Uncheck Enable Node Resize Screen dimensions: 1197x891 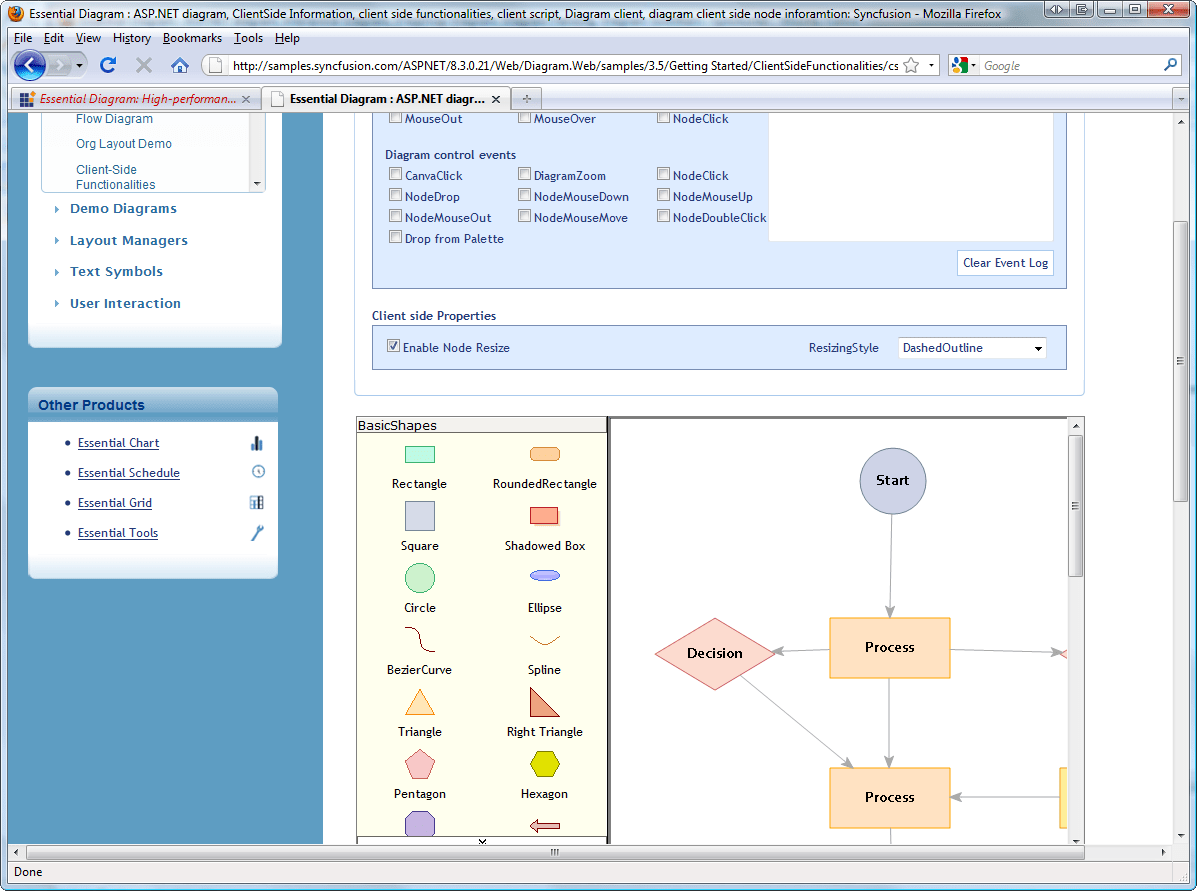[393, 346]
